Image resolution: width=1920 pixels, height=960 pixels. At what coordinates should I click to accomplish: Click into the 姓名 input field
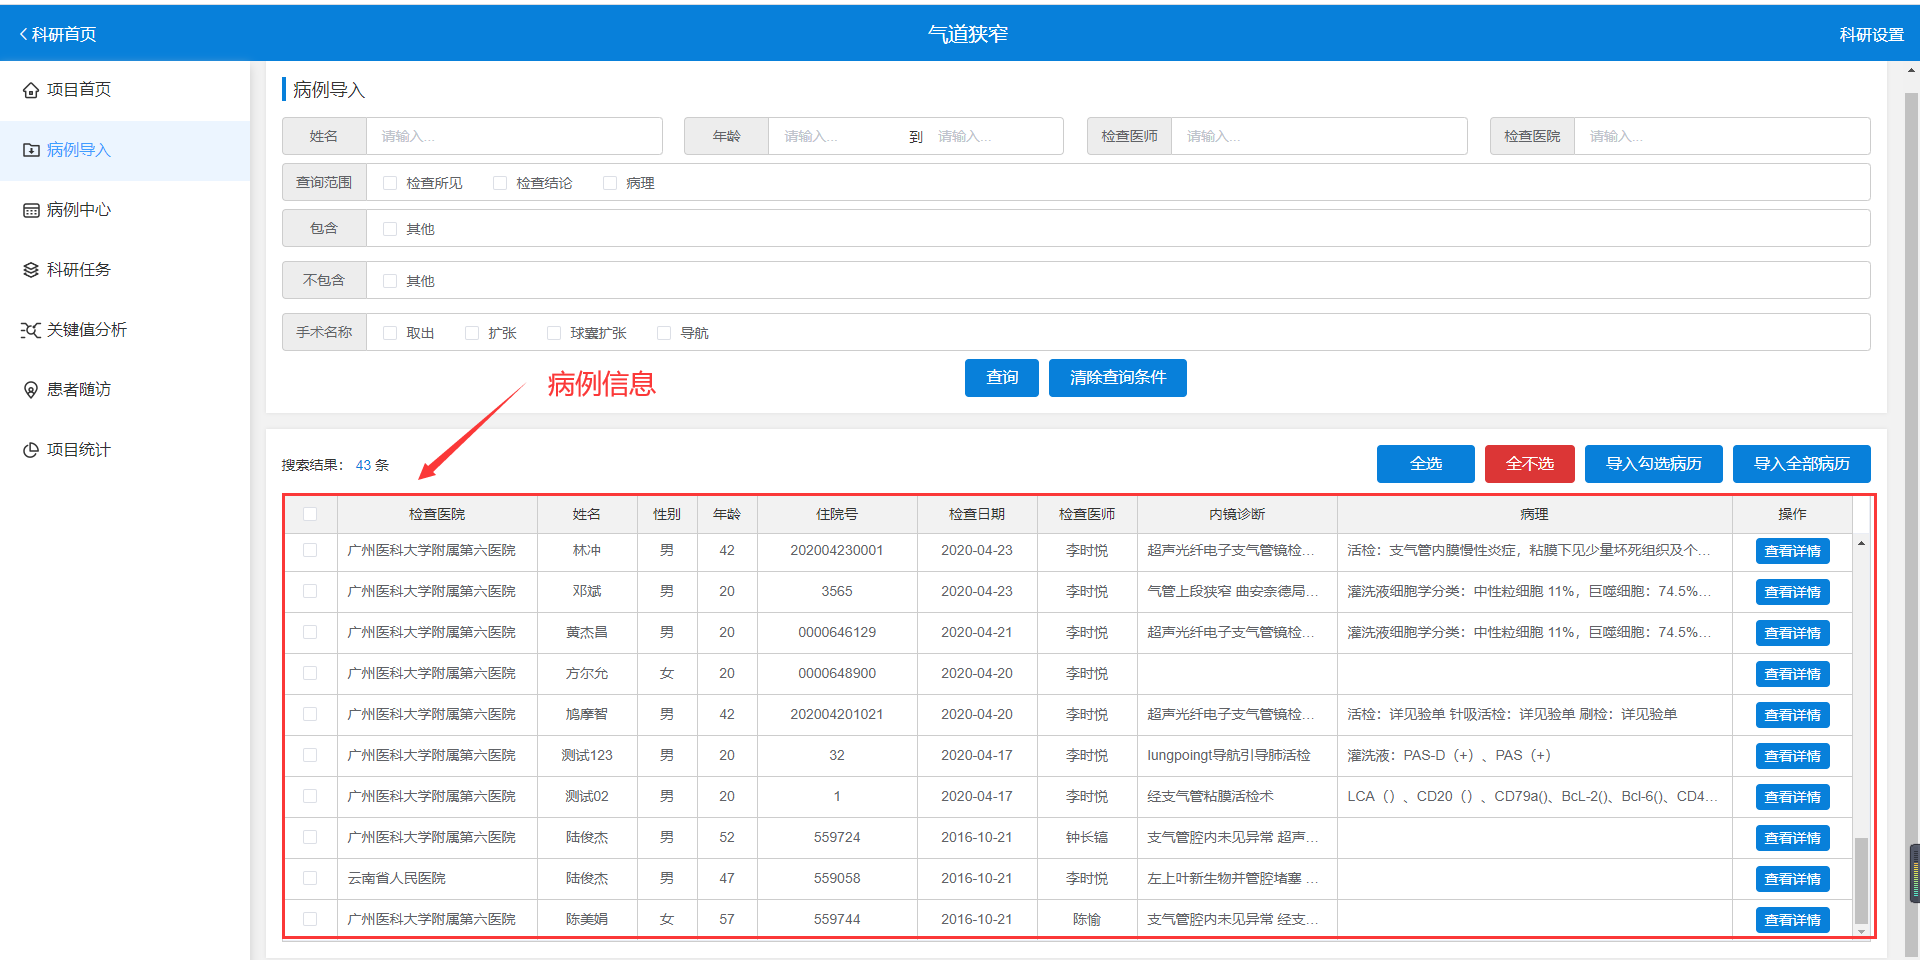coord(514,136)
